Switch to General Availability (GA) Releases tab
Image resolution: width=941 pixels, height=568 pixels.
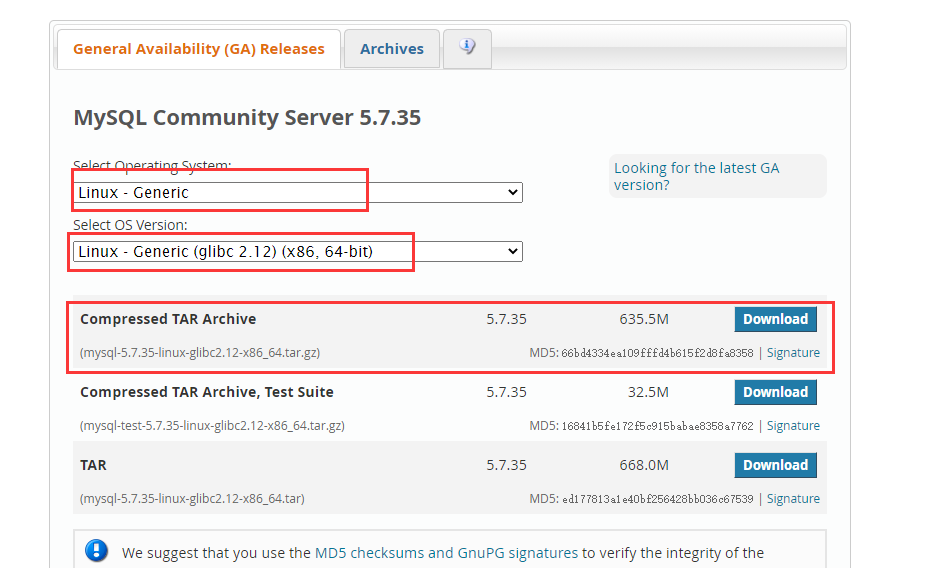pos(199,49)
